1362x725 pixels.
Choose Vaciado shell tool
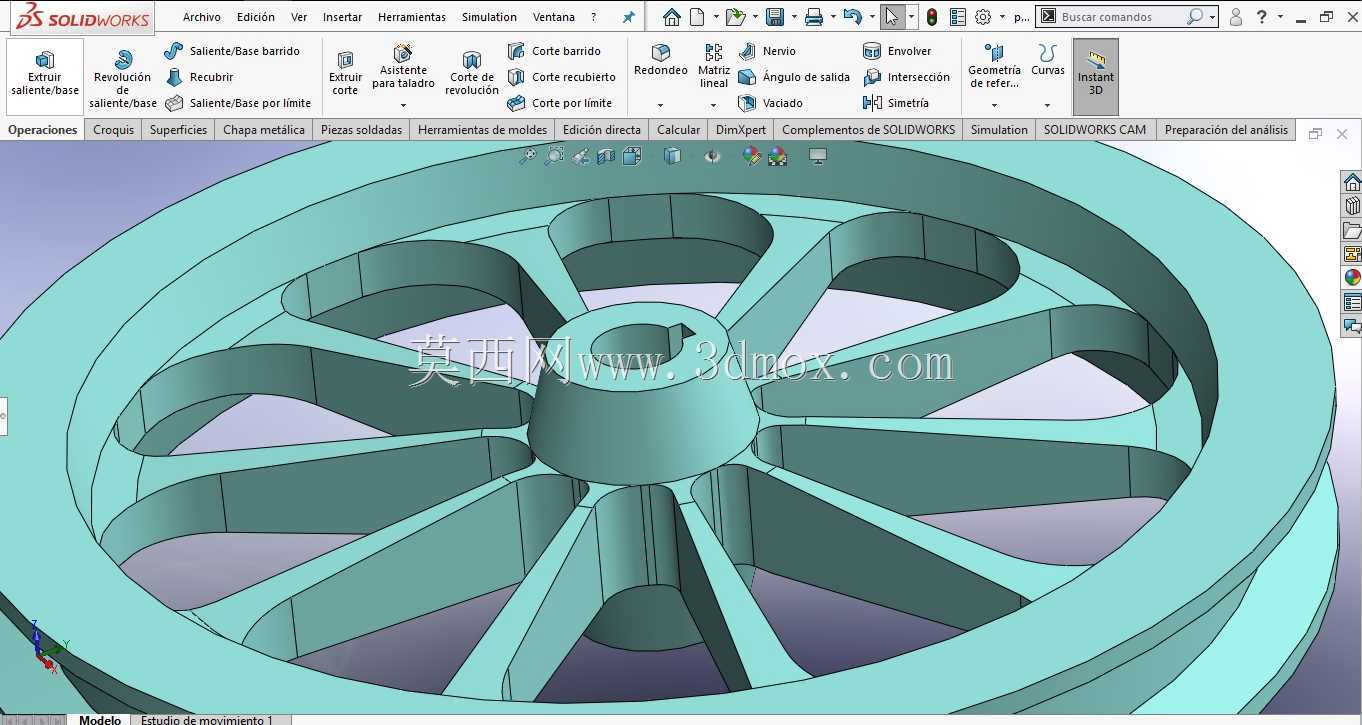tap(771, 103)
